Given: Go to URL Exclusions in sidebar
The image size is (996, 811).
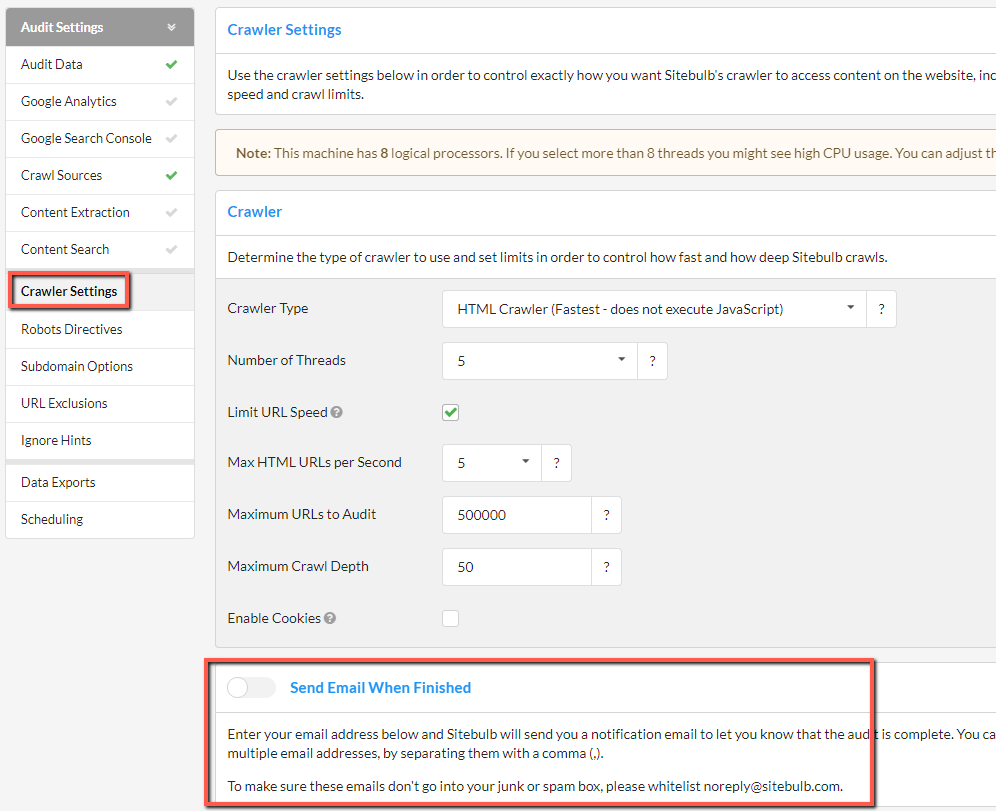Looking at the screenshot, I should coord(64,403).
